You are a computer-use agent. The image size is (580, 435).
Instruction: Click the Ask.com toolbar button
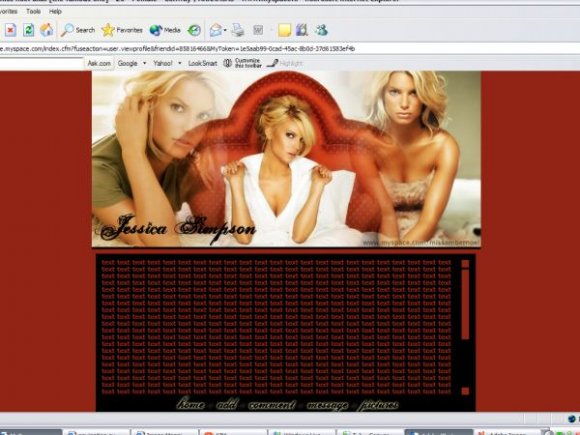99,63
